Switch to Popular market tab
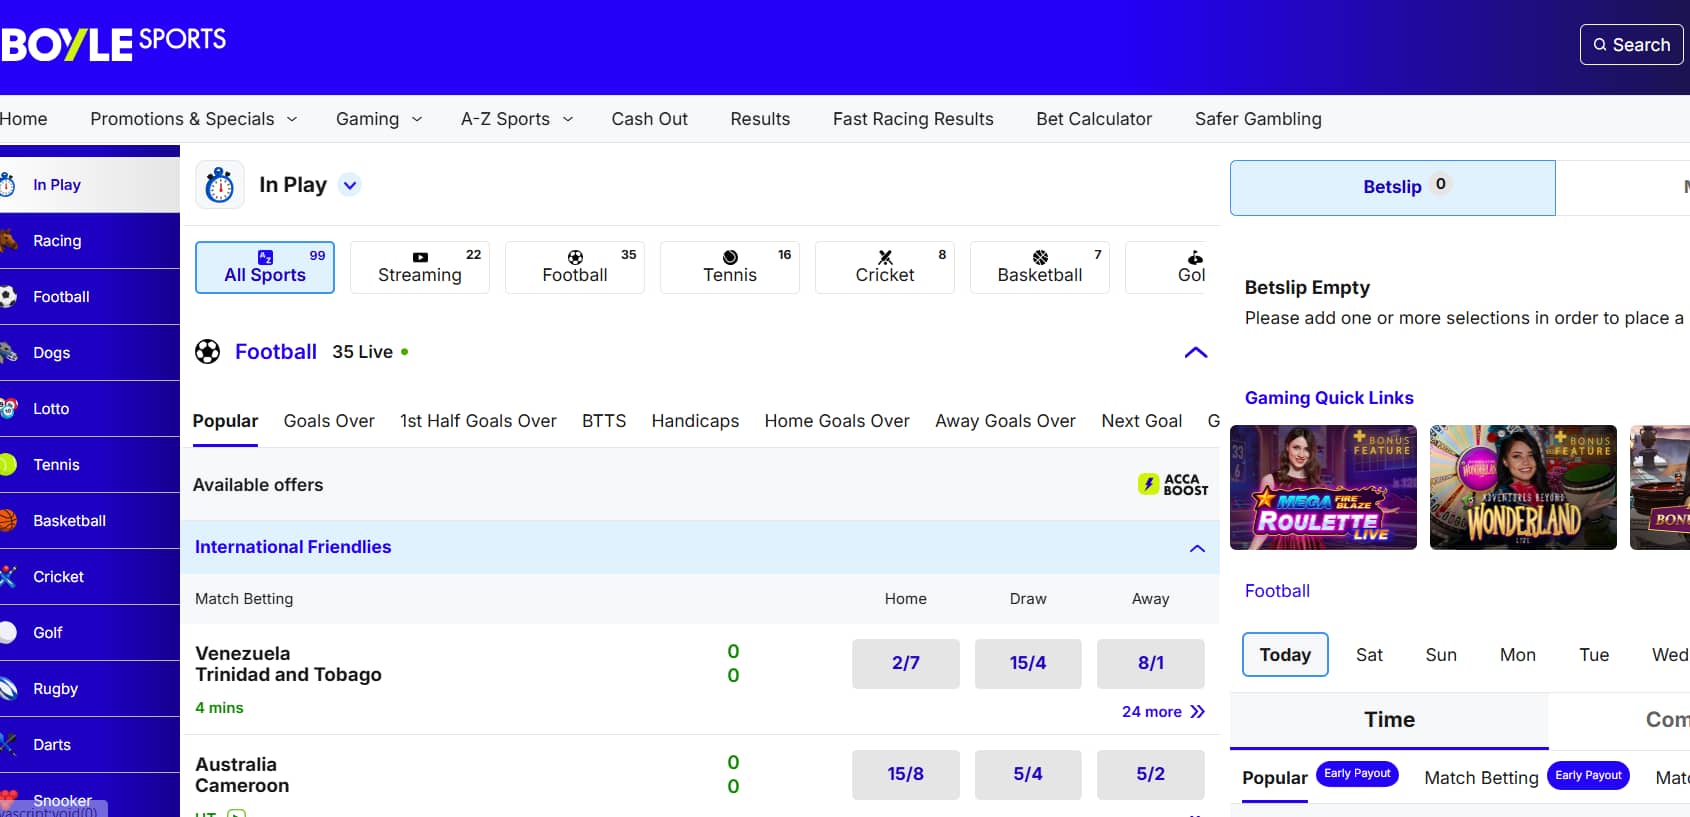This screenshot has width=1690, height=817. (x=225, y=421)
